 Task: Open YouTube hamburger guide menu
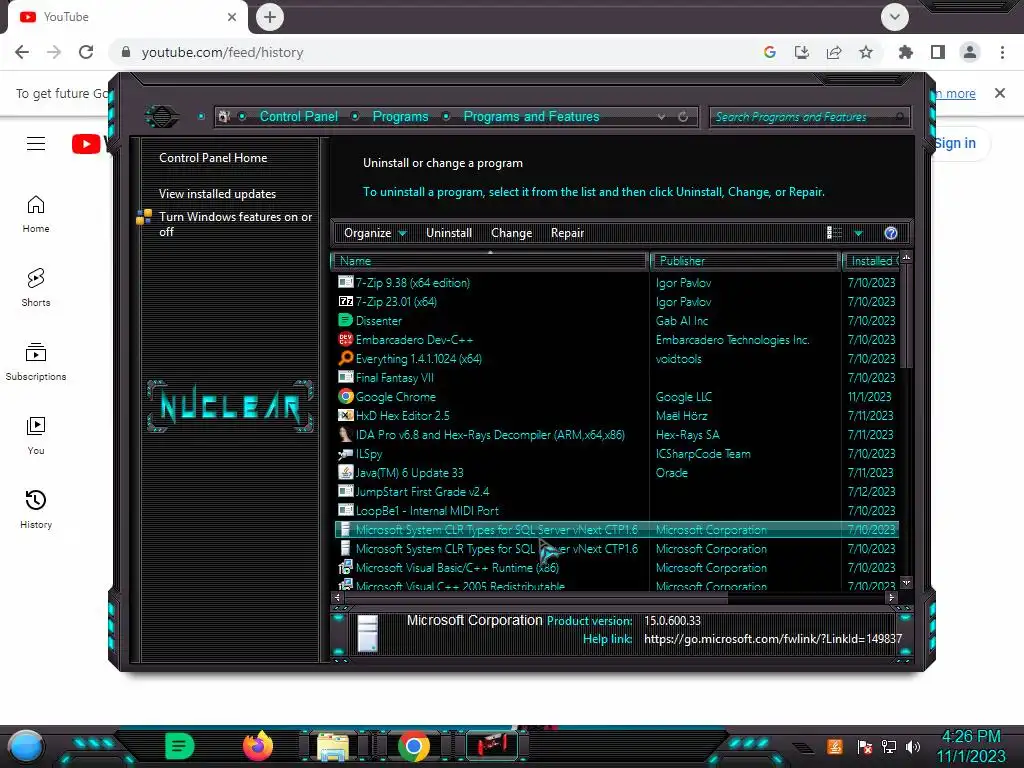36,143
